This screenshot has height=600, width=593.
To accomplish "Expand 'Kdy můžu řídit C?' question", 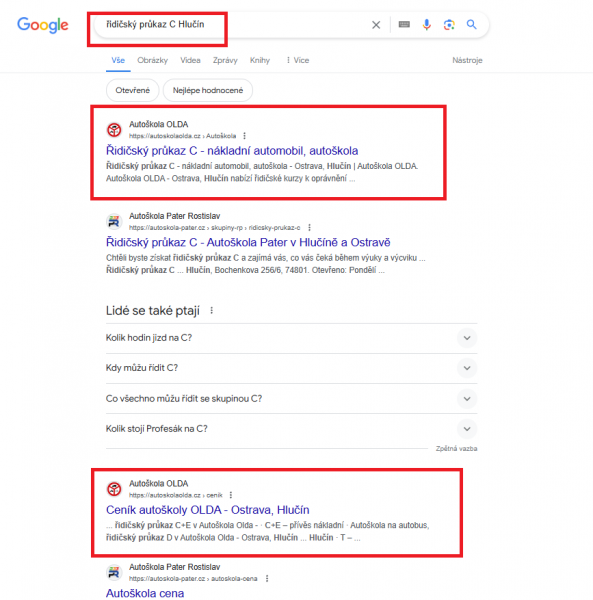I will pos(292,368).
